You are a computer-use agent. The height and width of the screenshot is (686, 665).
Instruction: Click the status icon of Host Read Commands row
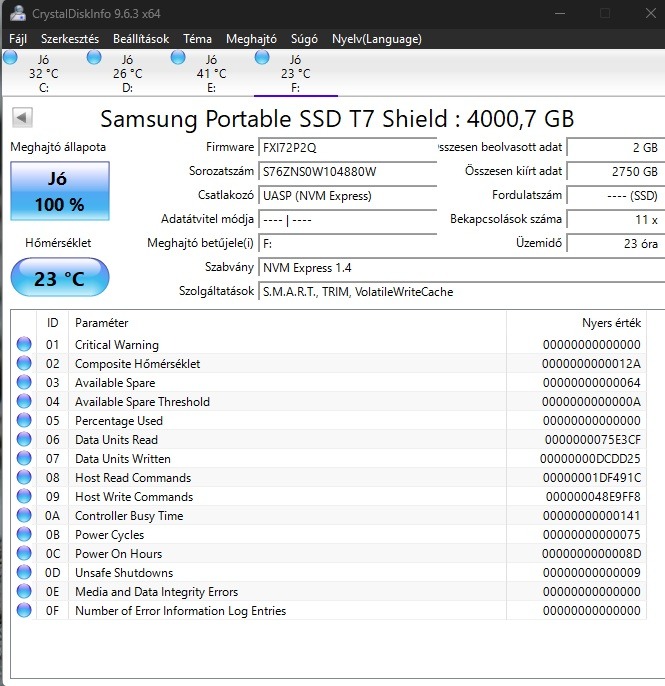tap(24, 477)
